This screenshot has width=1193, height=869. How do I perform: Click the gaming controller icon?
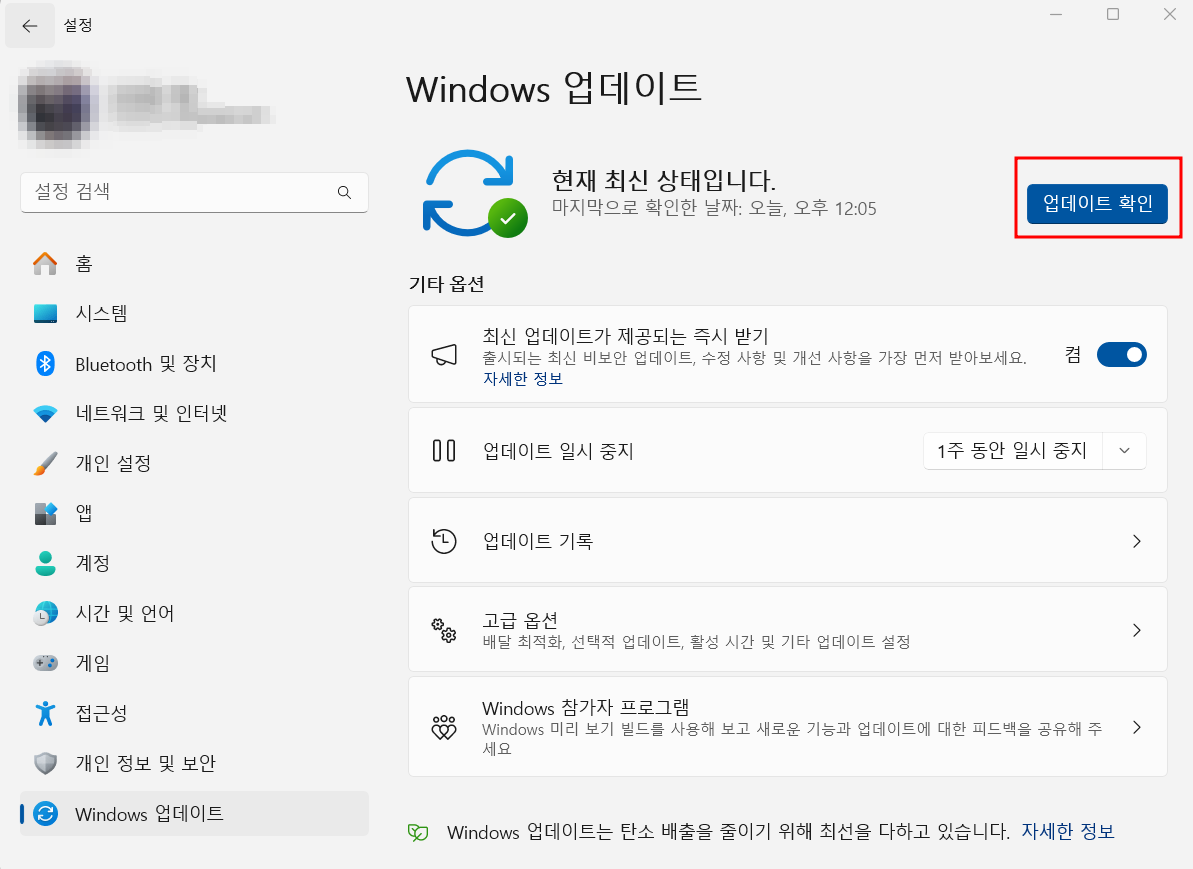point(45,663)
